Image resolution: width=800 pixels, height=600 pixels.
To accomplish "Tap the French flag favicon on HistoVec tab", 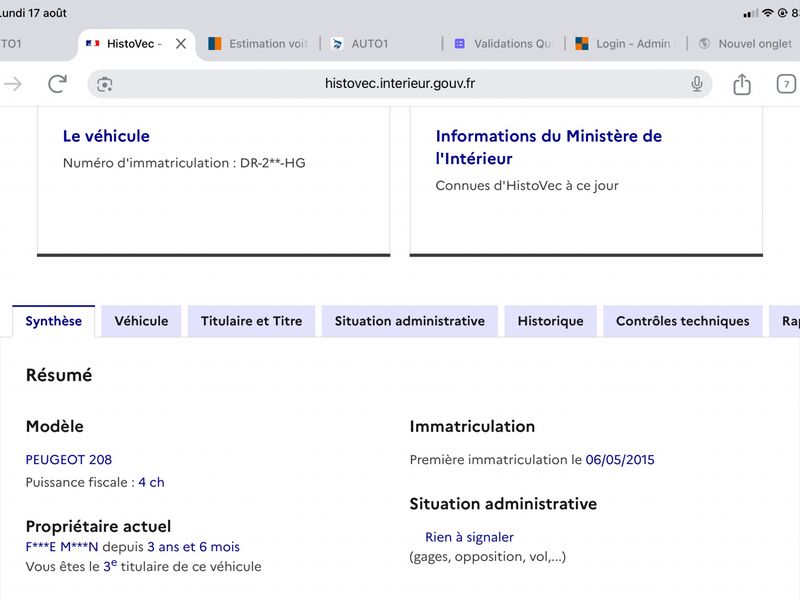I will point(92,43).
